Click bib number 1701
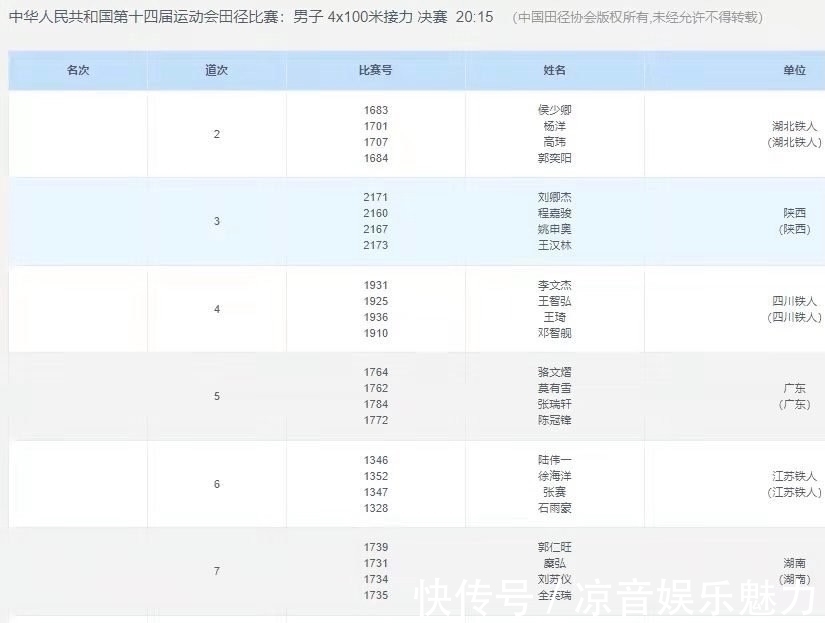 pos(376,126)
